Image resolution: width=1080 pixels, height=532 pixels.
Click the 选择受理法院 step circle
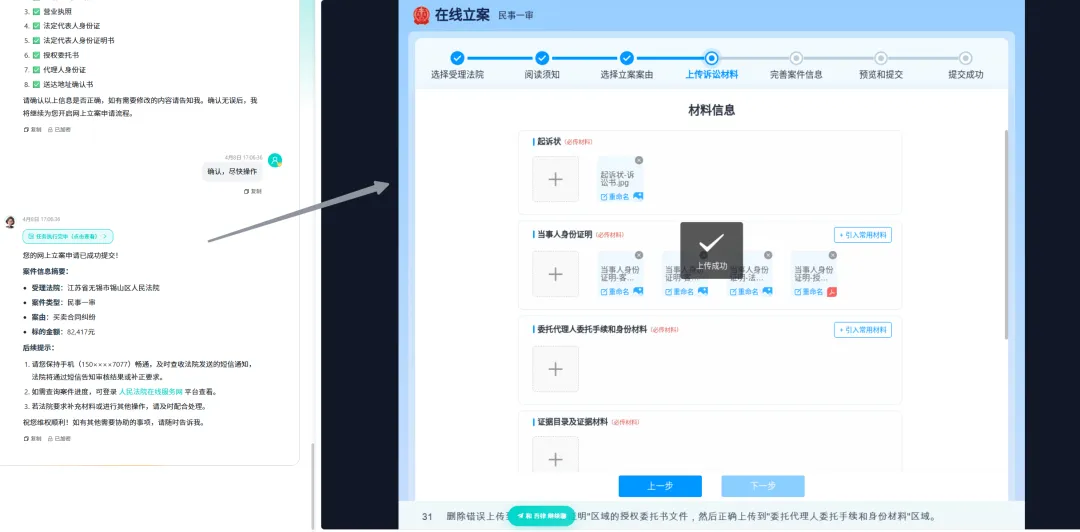coord(457,59)
